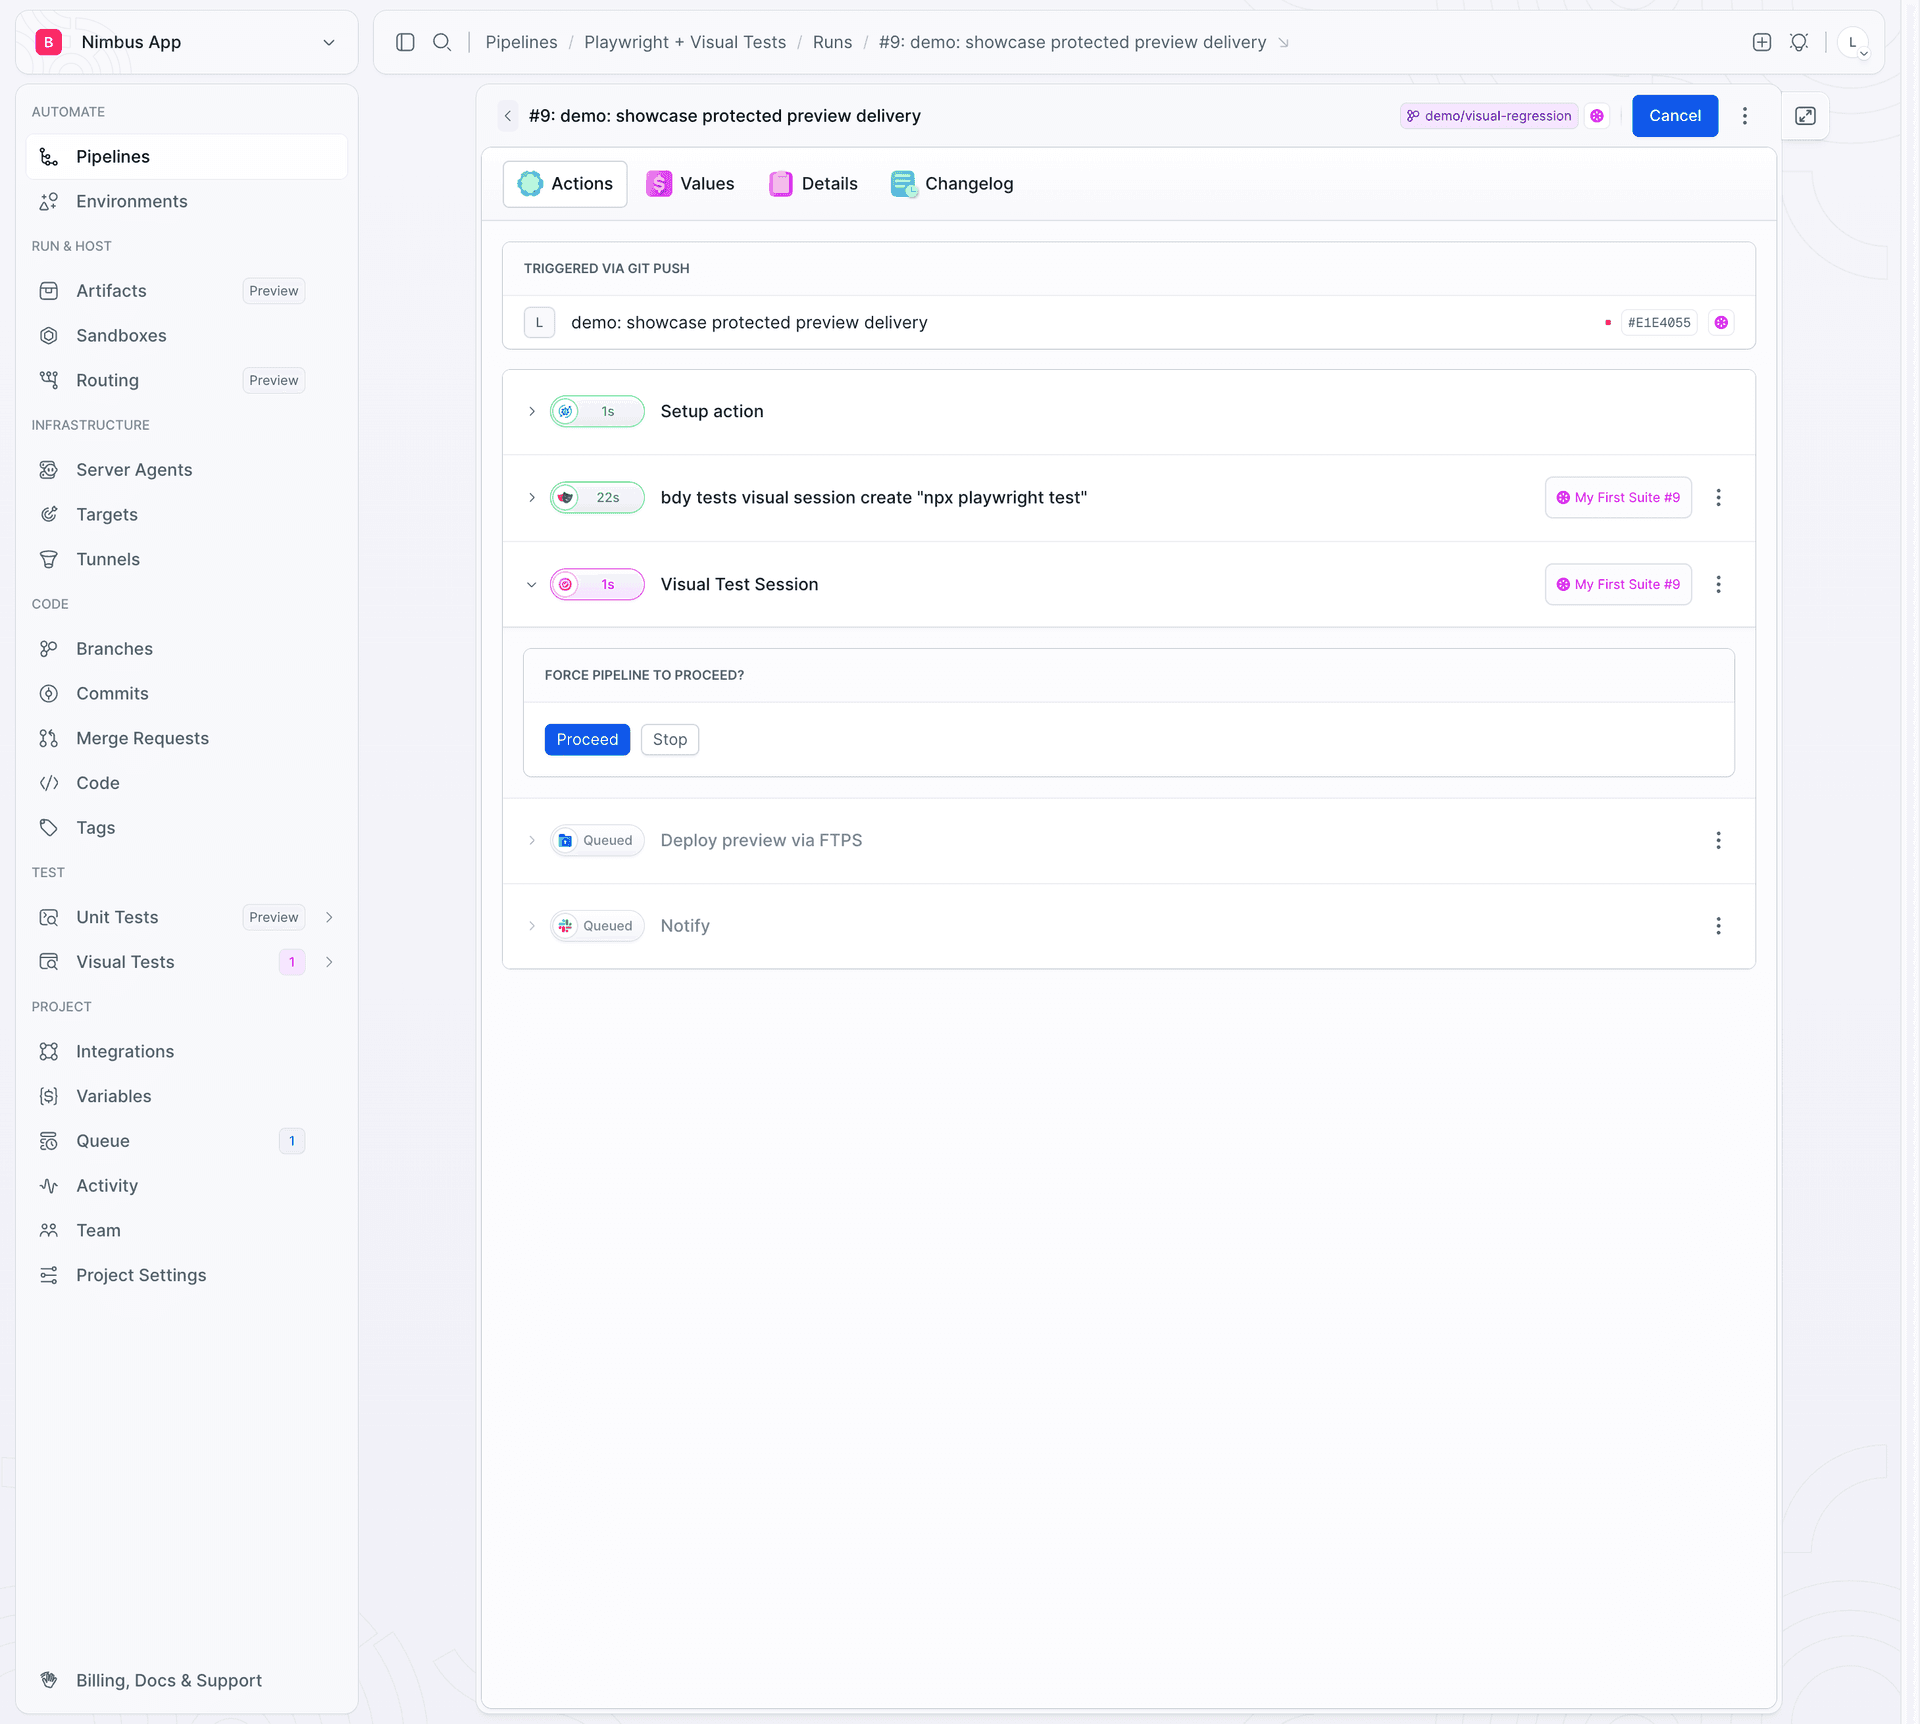This screenshot has width=1920, height=1724.
Task: Open My First Suite #9 on Visual Test Session
Action: pyautogui.click(x=1618, y=584)
